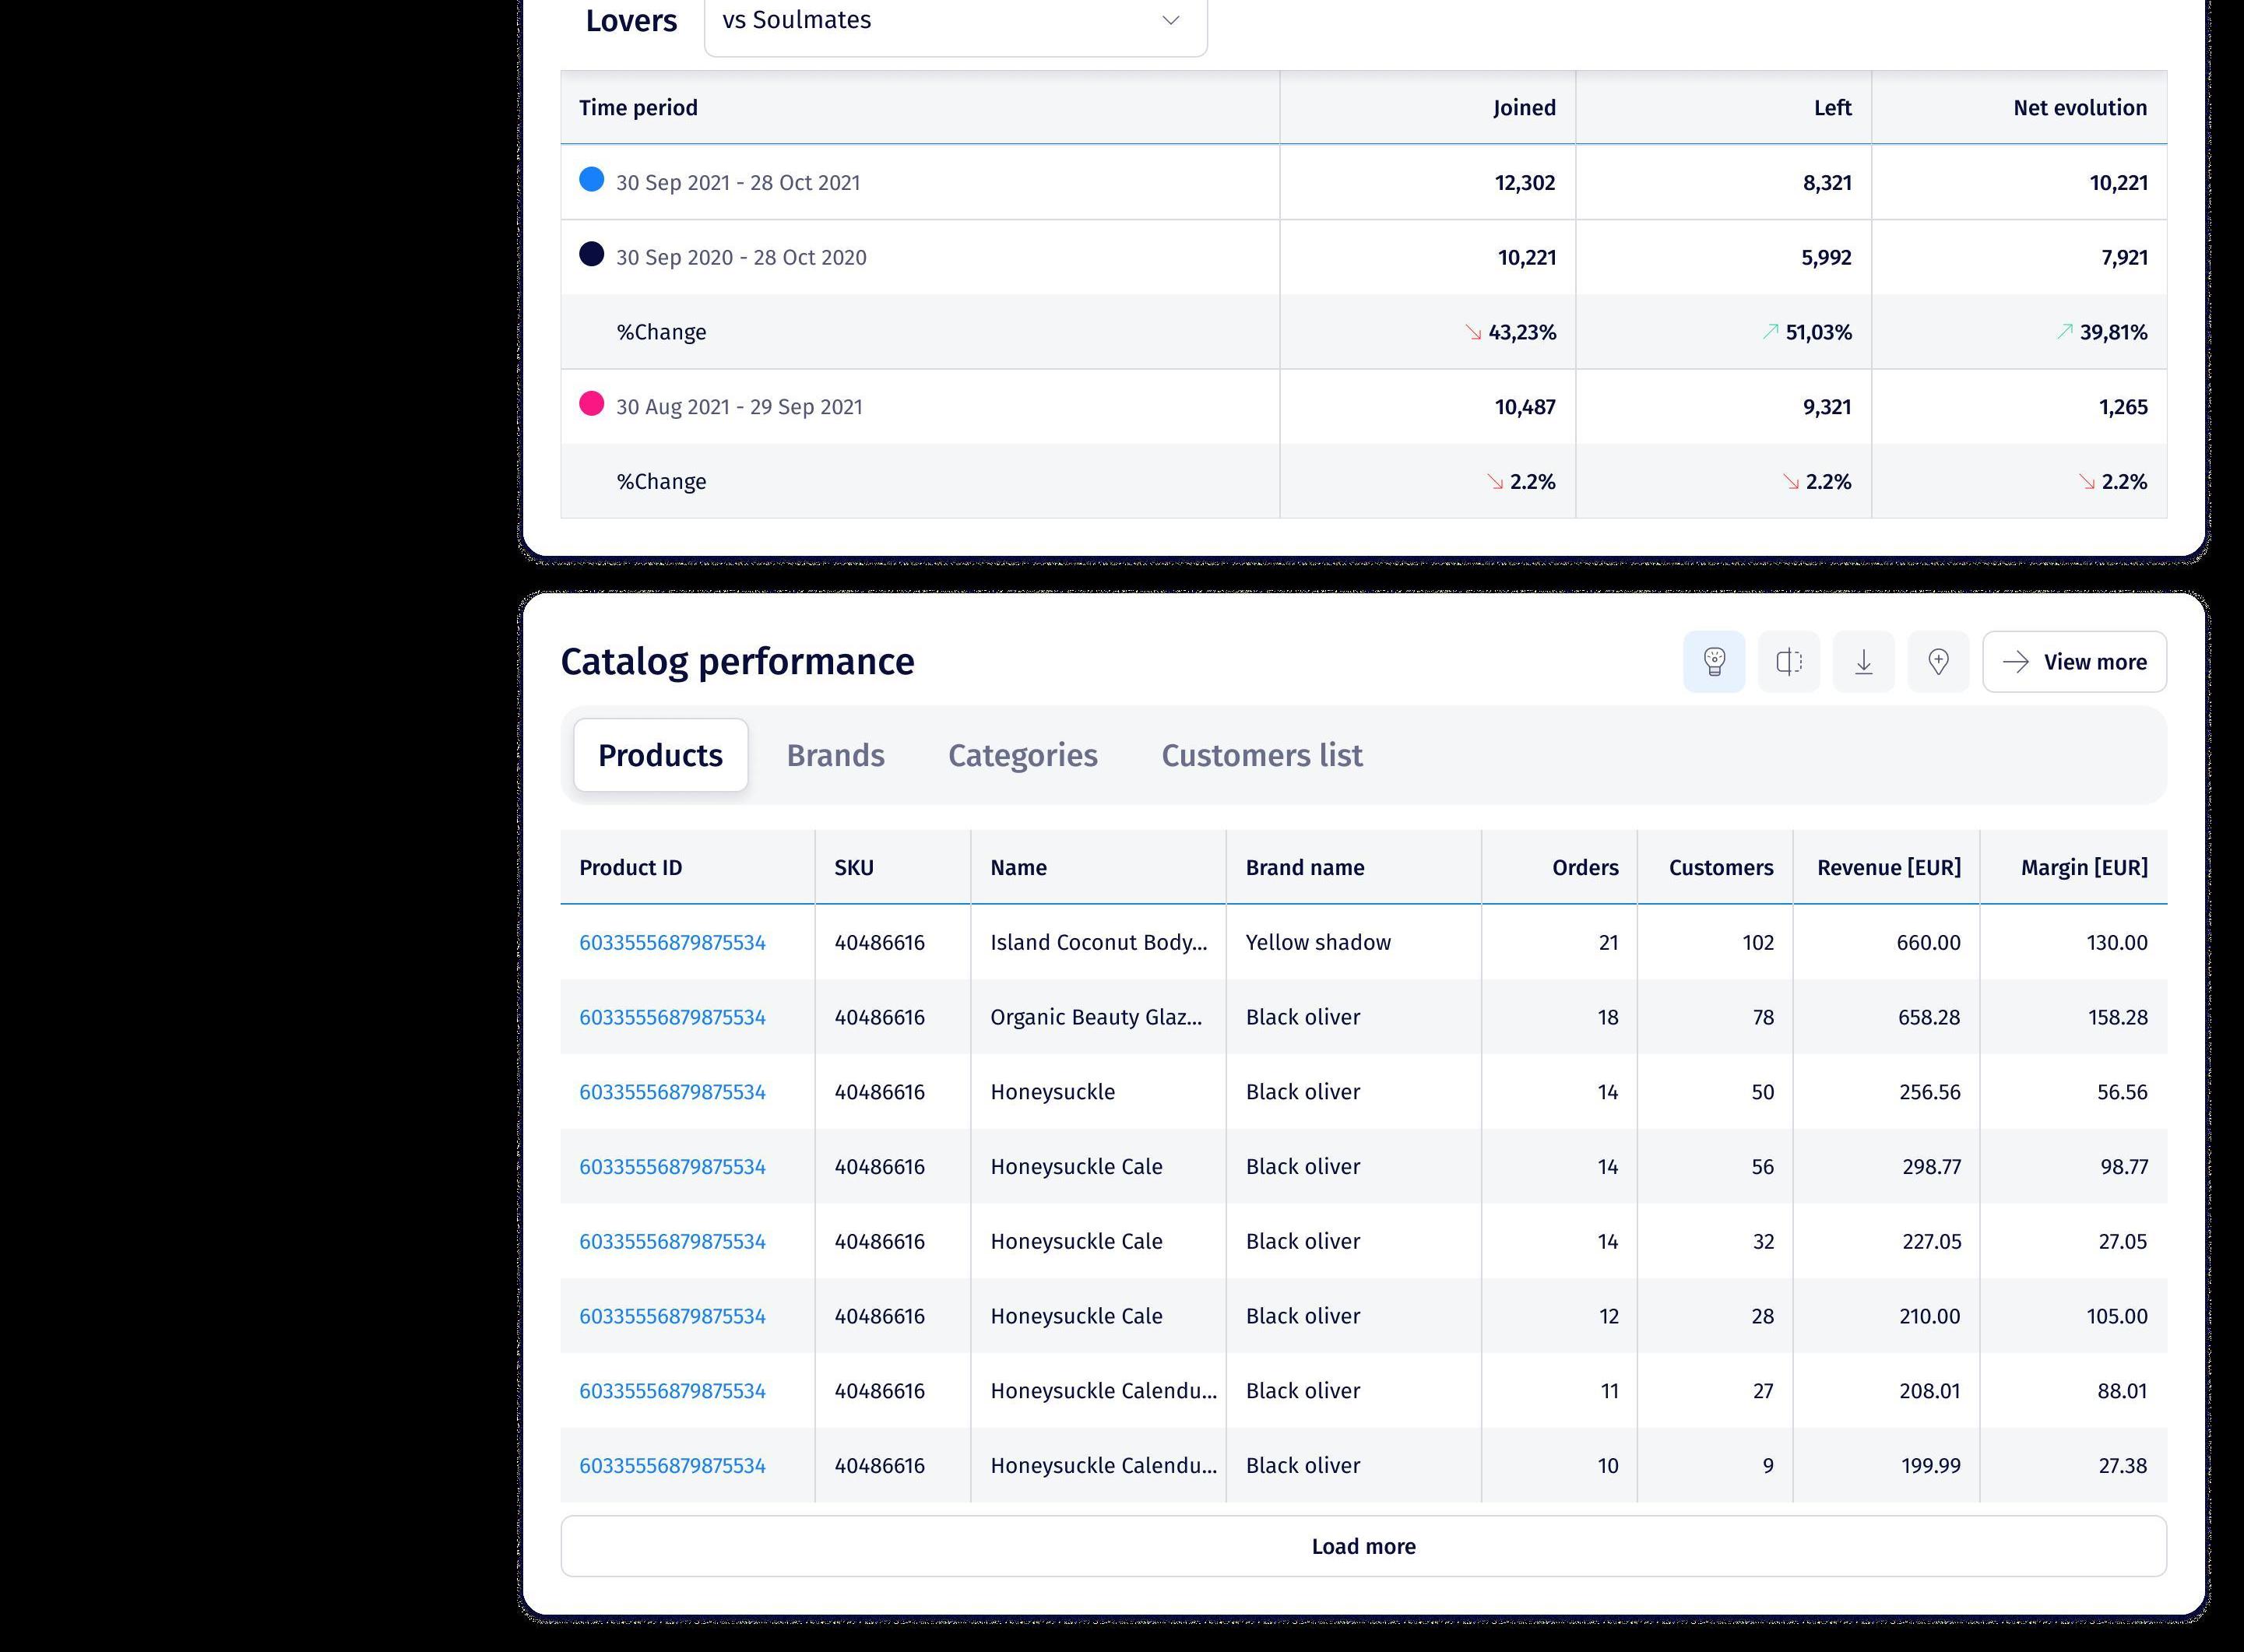This screenshot has height=1652, width=2244.
Task: Click the download icon in Catalog performance
Action: point(1864,662)
